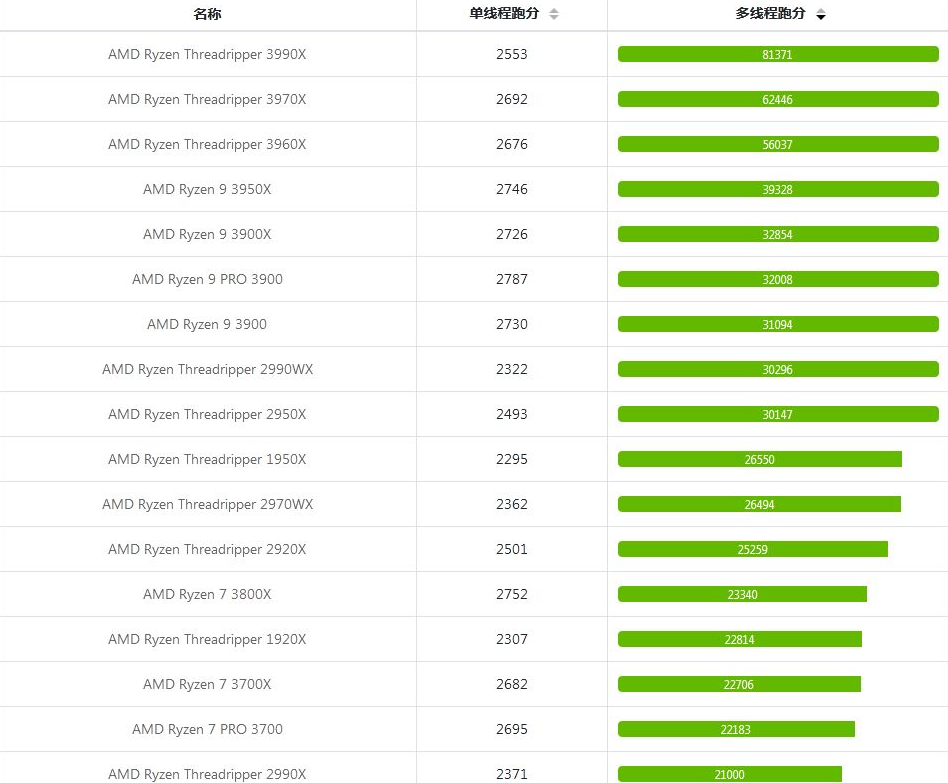Sort by the 单线程跑分 column header

504,14
